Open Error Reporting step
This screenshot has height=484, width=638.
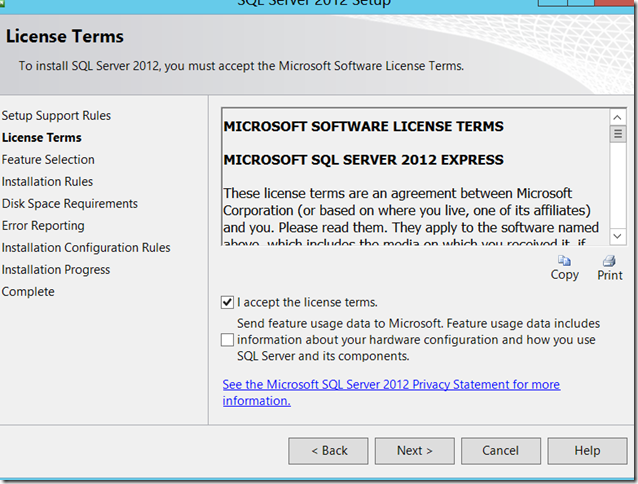click(43, 226)
